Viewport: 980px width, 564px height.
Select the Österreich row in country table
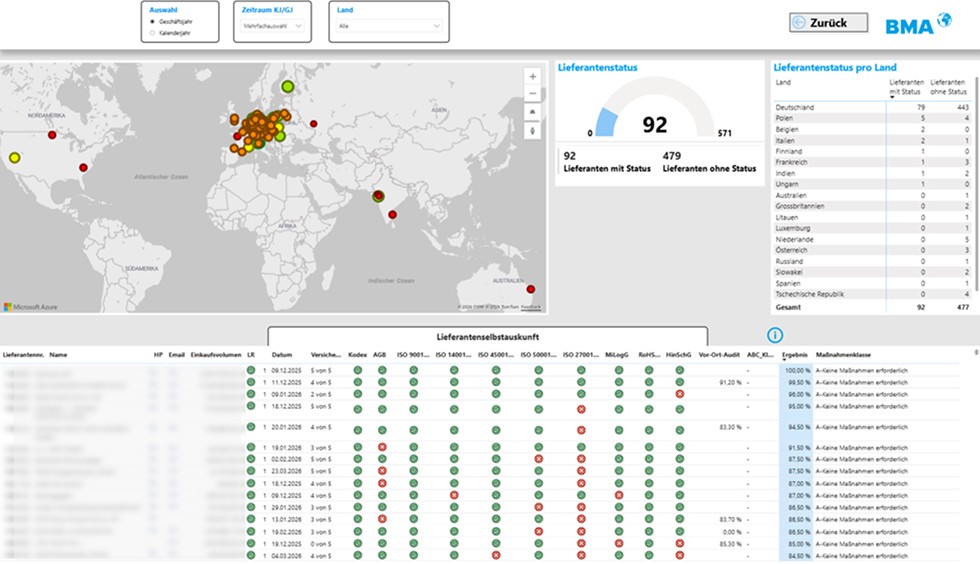872,250
